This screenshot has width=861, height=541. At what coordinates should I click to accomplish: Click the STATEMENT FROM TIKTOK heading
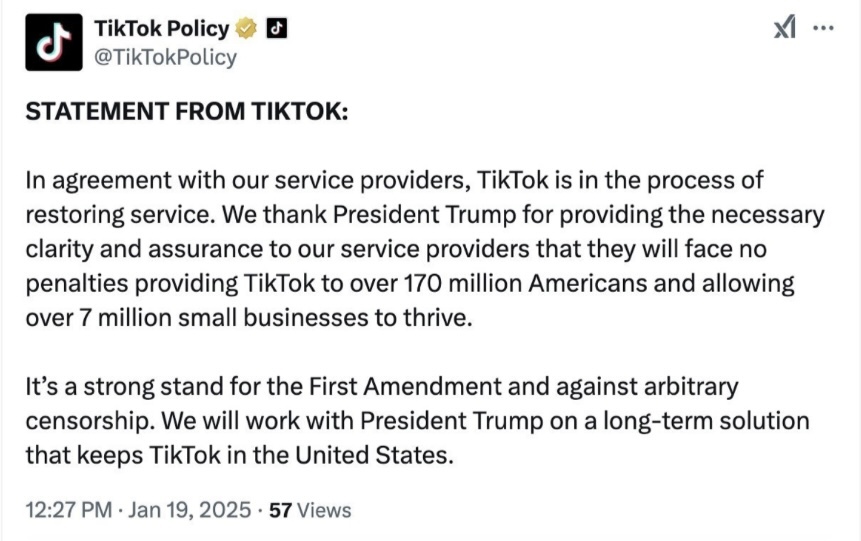186,112
